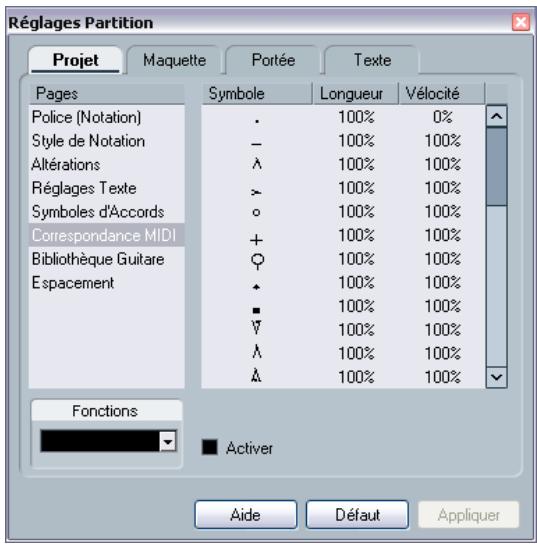Click Vélocité 100% in accent (>) row
Image resolution: width=537 pixels, height=546 pixels.
point(443,188)
